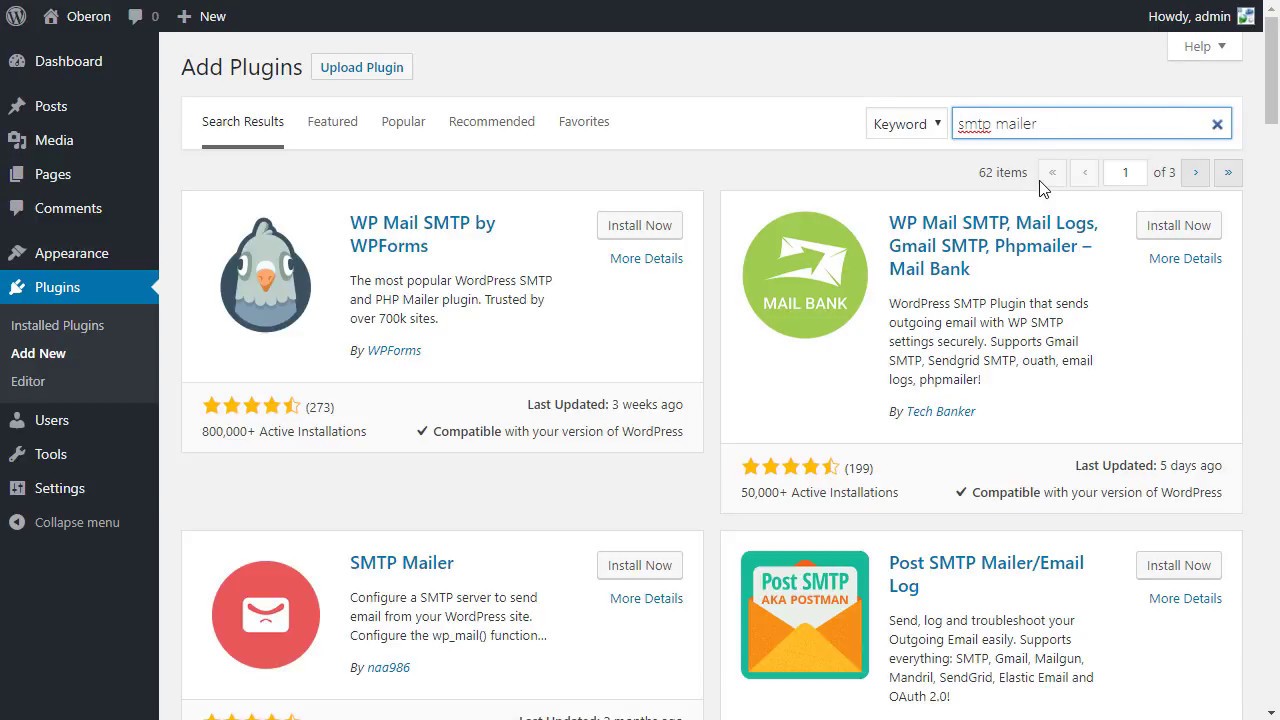Screen dimensions: 1280x720
Task: Clear the plugin search with the X icon
Action: [x=1217, y=124]
